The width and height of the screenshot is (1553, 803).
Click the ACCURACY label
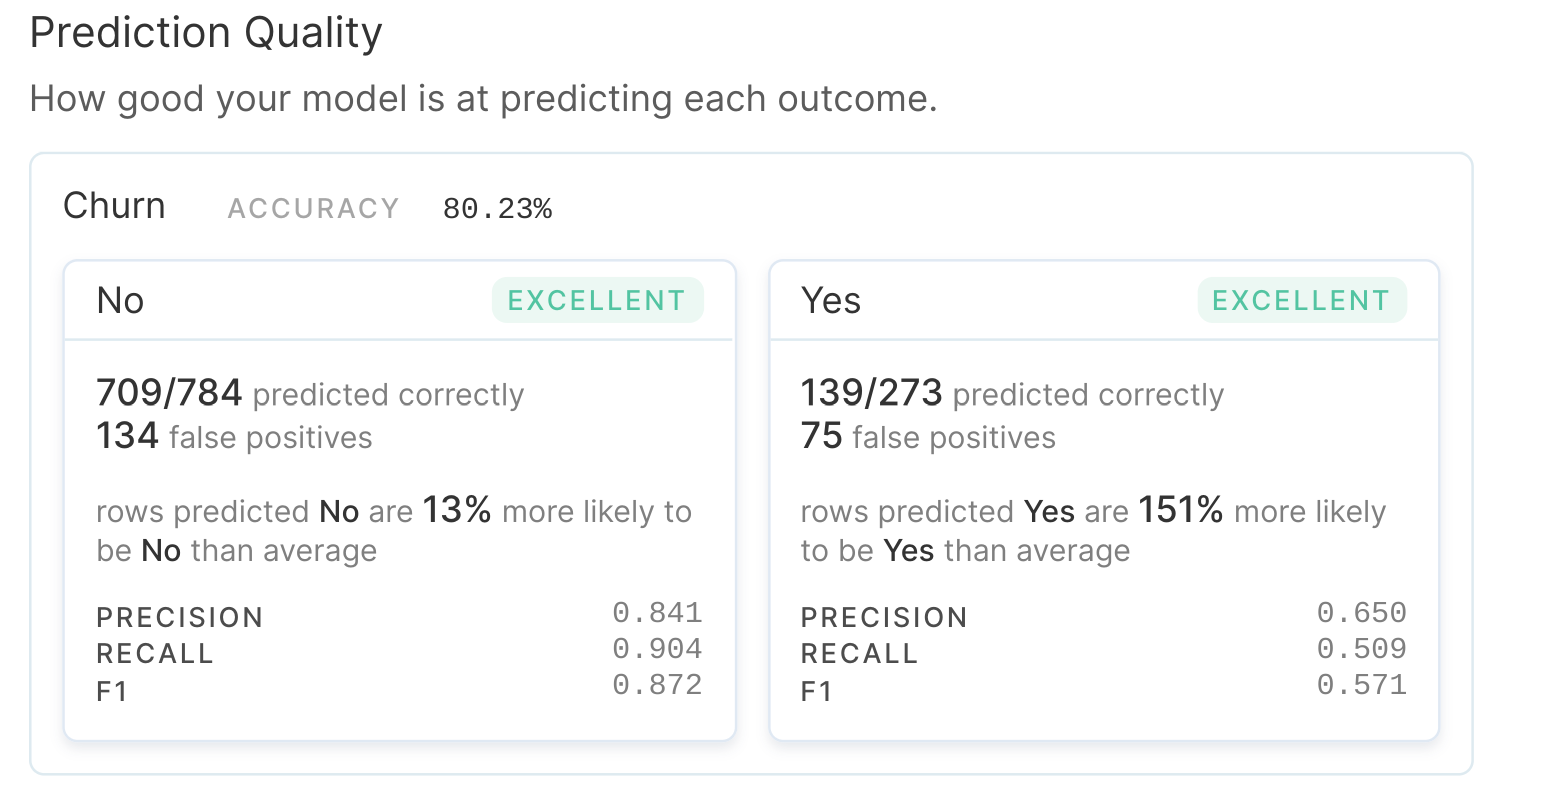pyautogui.click(x=313, y=209)
